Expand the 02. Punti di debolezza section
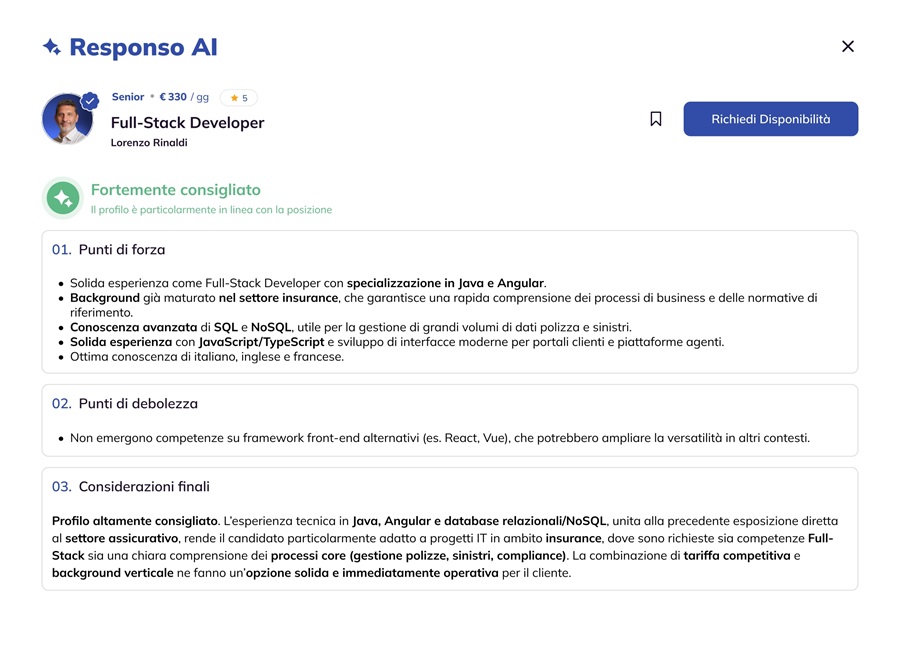This screenshot has width=900, height=666. 125,404
